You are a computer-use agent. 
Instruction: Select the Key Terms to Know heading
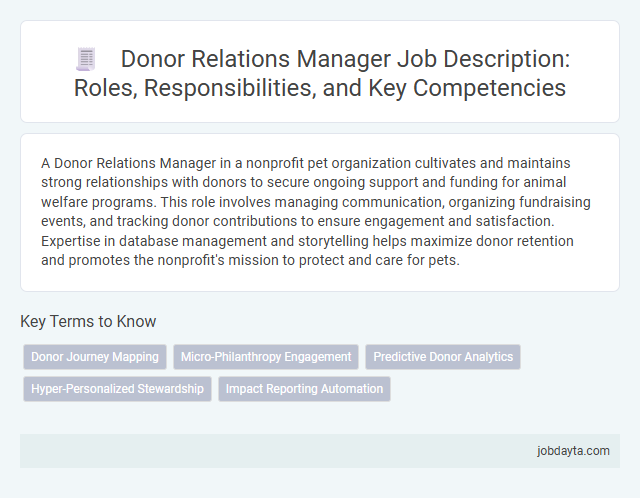pos(88,321)
